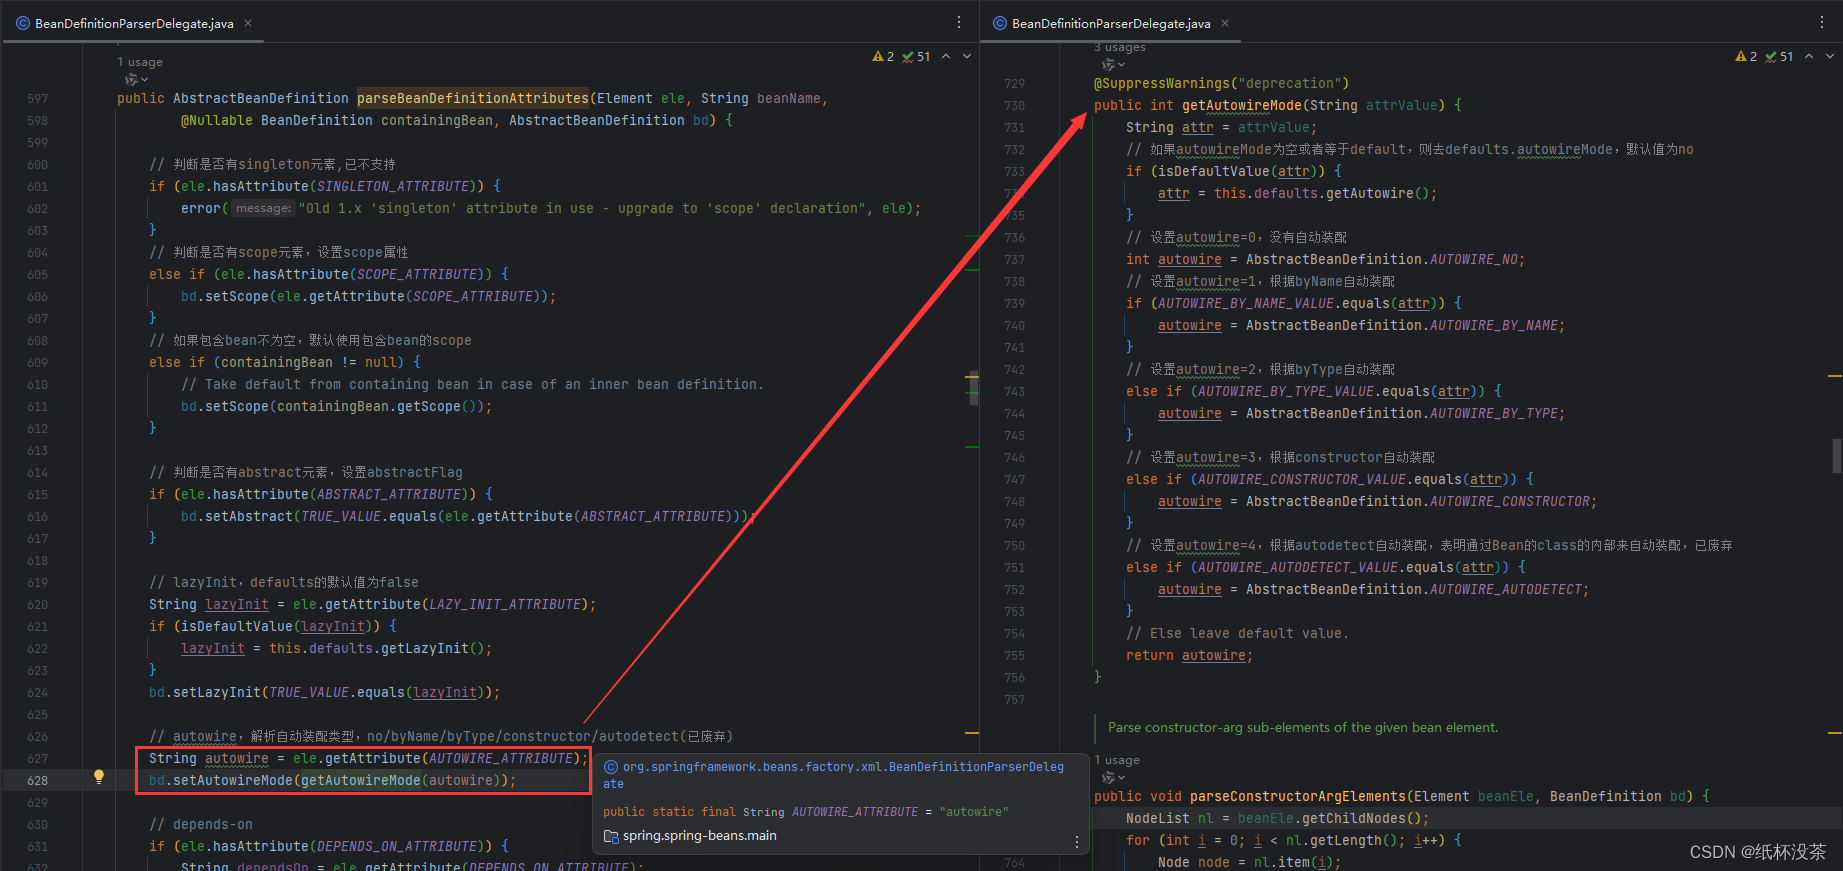Click line number 597 in left gutter
Screen dimensions: 1843x871
[x=37, y=98]
